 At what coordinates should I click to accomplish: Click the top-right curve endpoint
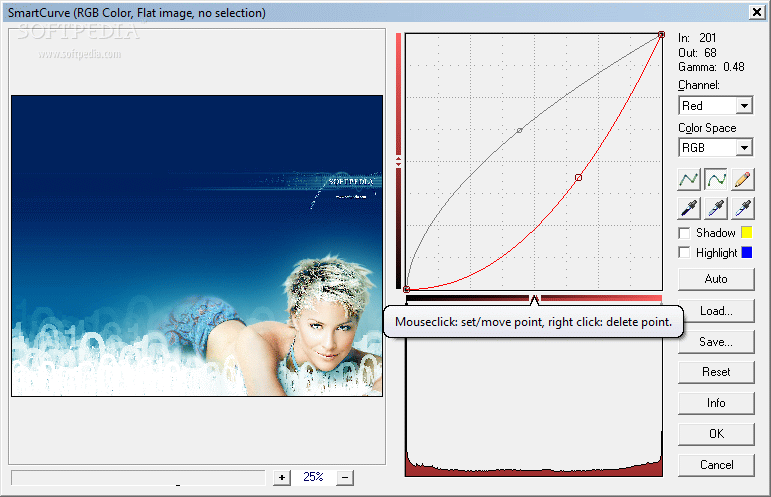(x=661, y=34)
